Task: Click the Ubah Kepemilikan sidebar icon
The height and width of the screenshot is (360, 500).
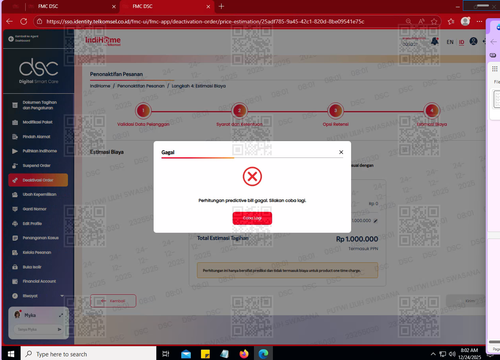Action: point(15,194)
